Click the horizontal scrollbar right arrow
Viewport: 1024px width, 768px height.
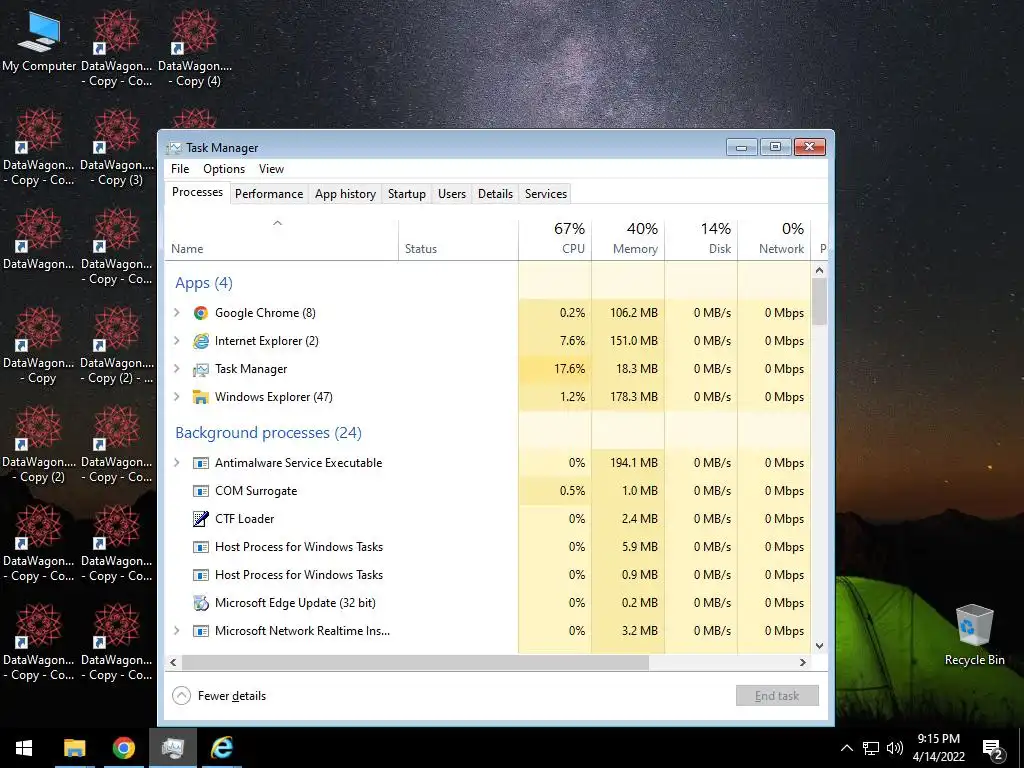coord(803,662)
